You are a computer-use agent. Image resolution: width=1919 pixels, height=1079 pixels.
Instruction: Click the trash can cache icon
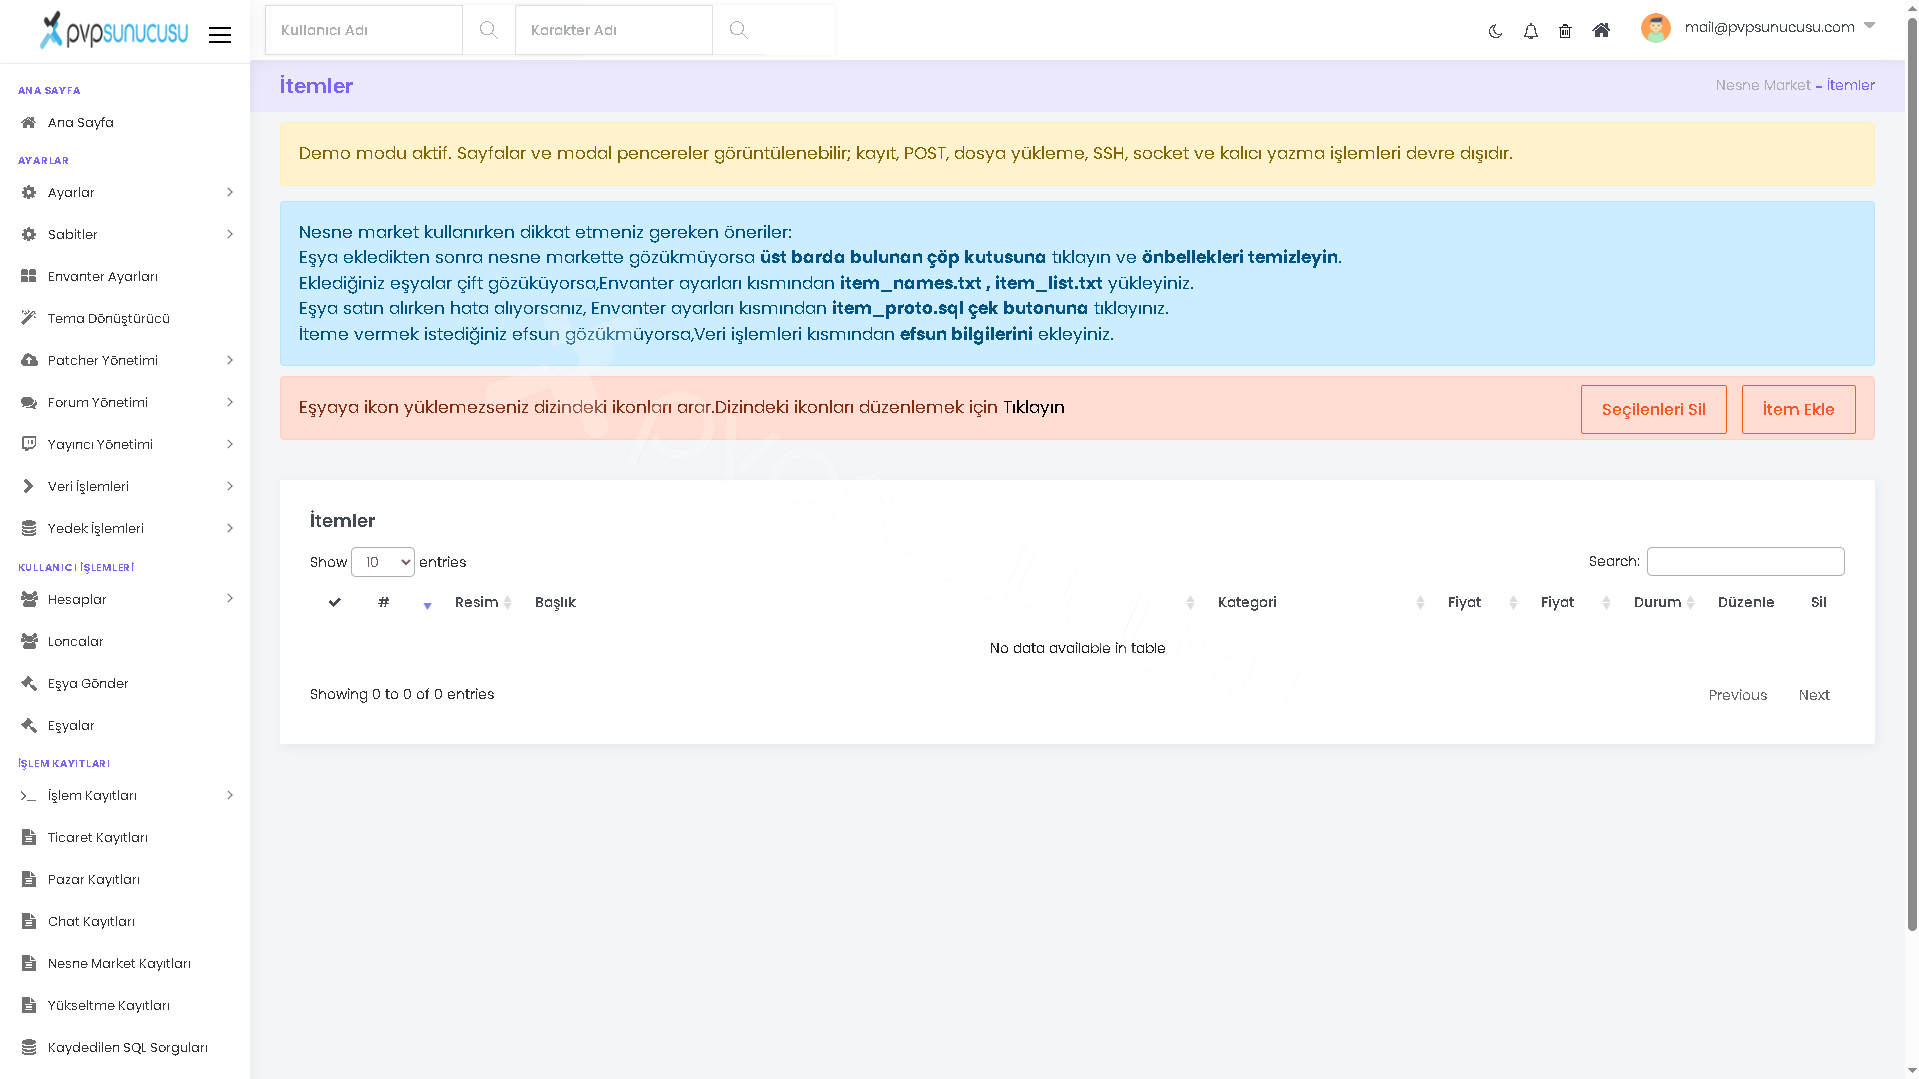pyautogui.click(x=1565, y=31)
